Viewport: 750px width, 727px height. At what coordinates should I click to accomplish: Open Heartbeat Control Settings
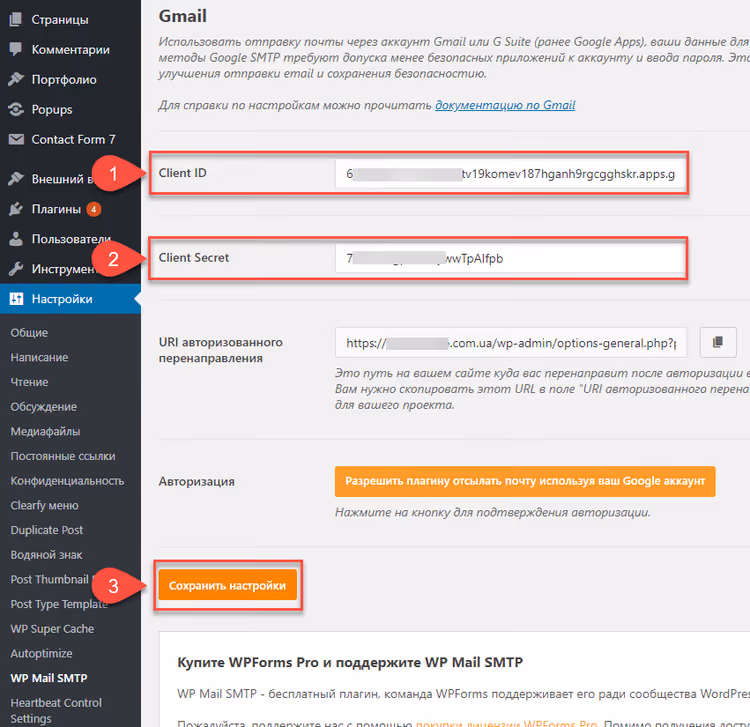coord(56,711)
